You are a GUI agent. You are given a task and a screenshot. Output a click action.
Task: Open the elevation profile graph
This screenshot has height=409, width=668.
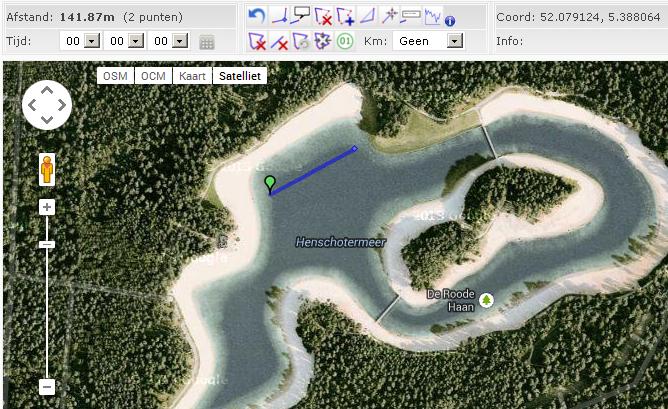[x=433, y=16]
